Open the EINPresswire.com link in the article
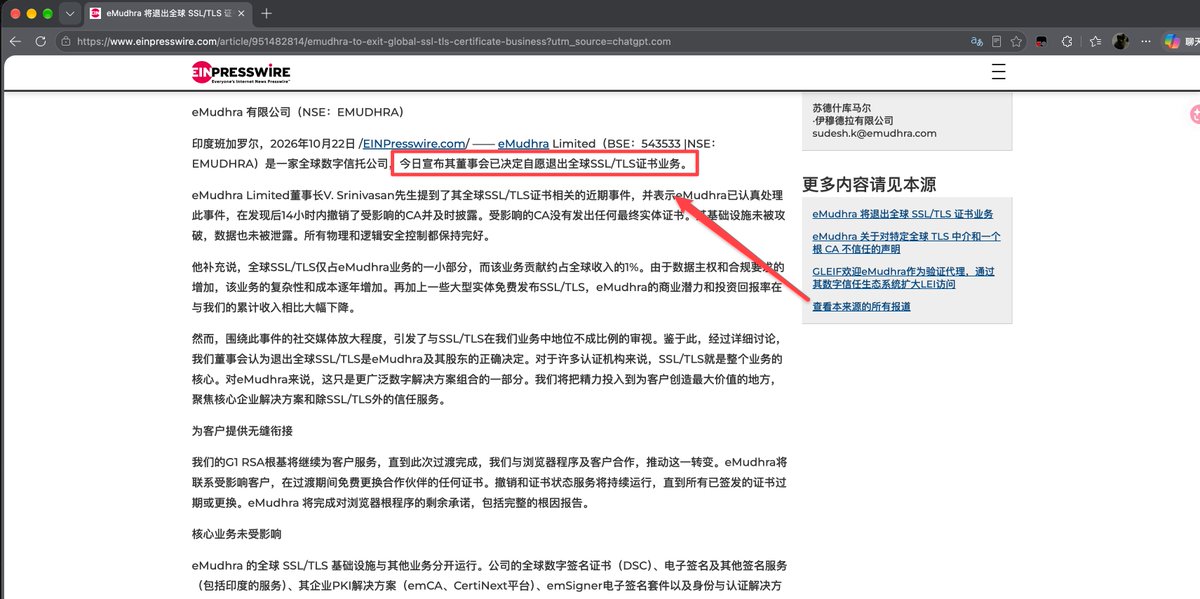This screenshot has height=599, width=1200. pyautogui.click(x=416, y=144)
